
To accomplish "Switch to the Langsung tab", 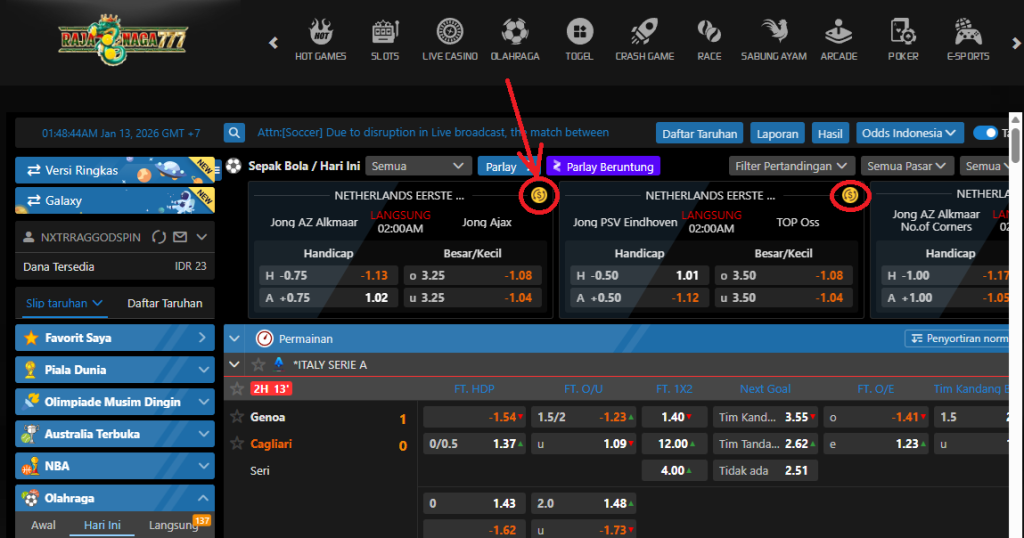I will tap(173, 525).
